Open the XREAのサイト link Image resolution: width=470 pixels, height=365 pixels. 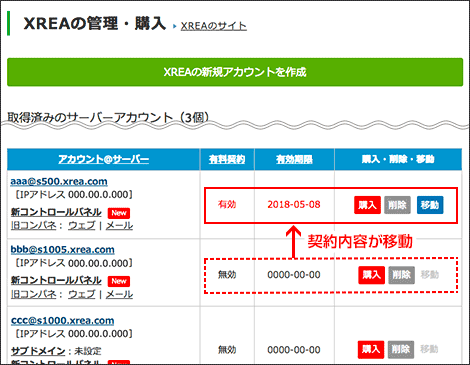[x=214, y=26]
